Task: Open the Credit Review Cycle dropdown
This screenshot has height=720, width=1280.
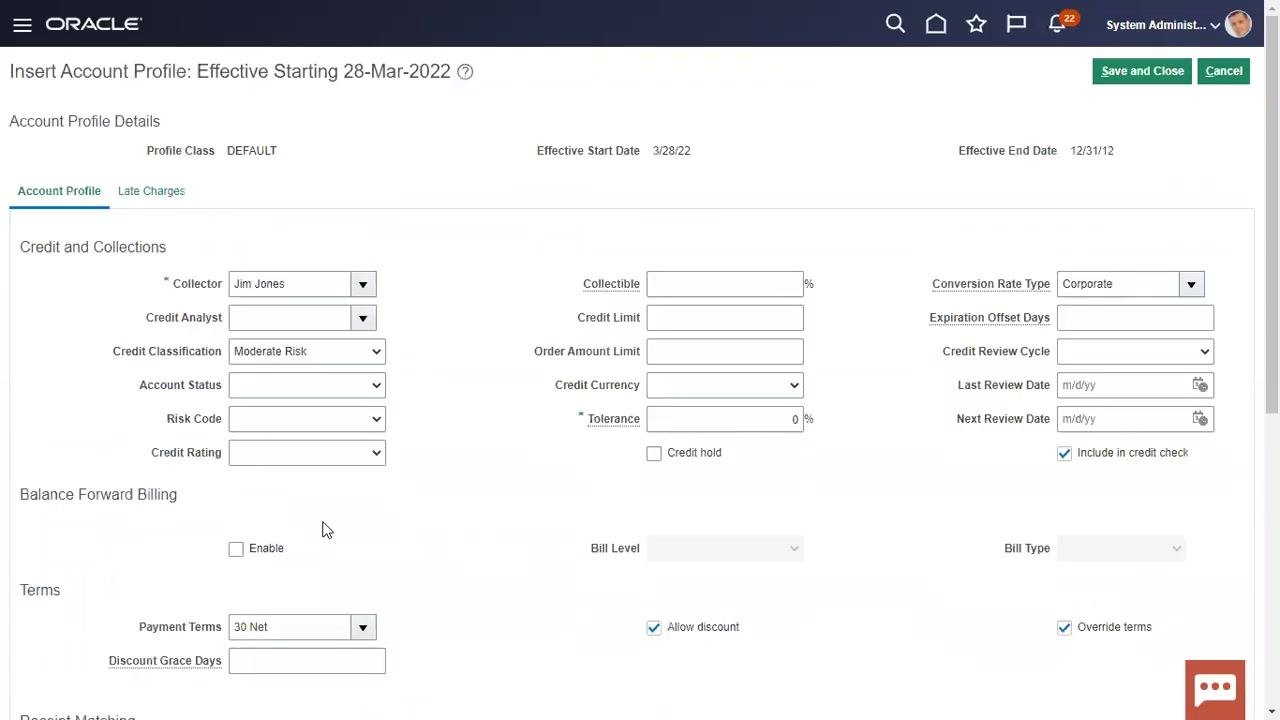Action: (1135, 352)
